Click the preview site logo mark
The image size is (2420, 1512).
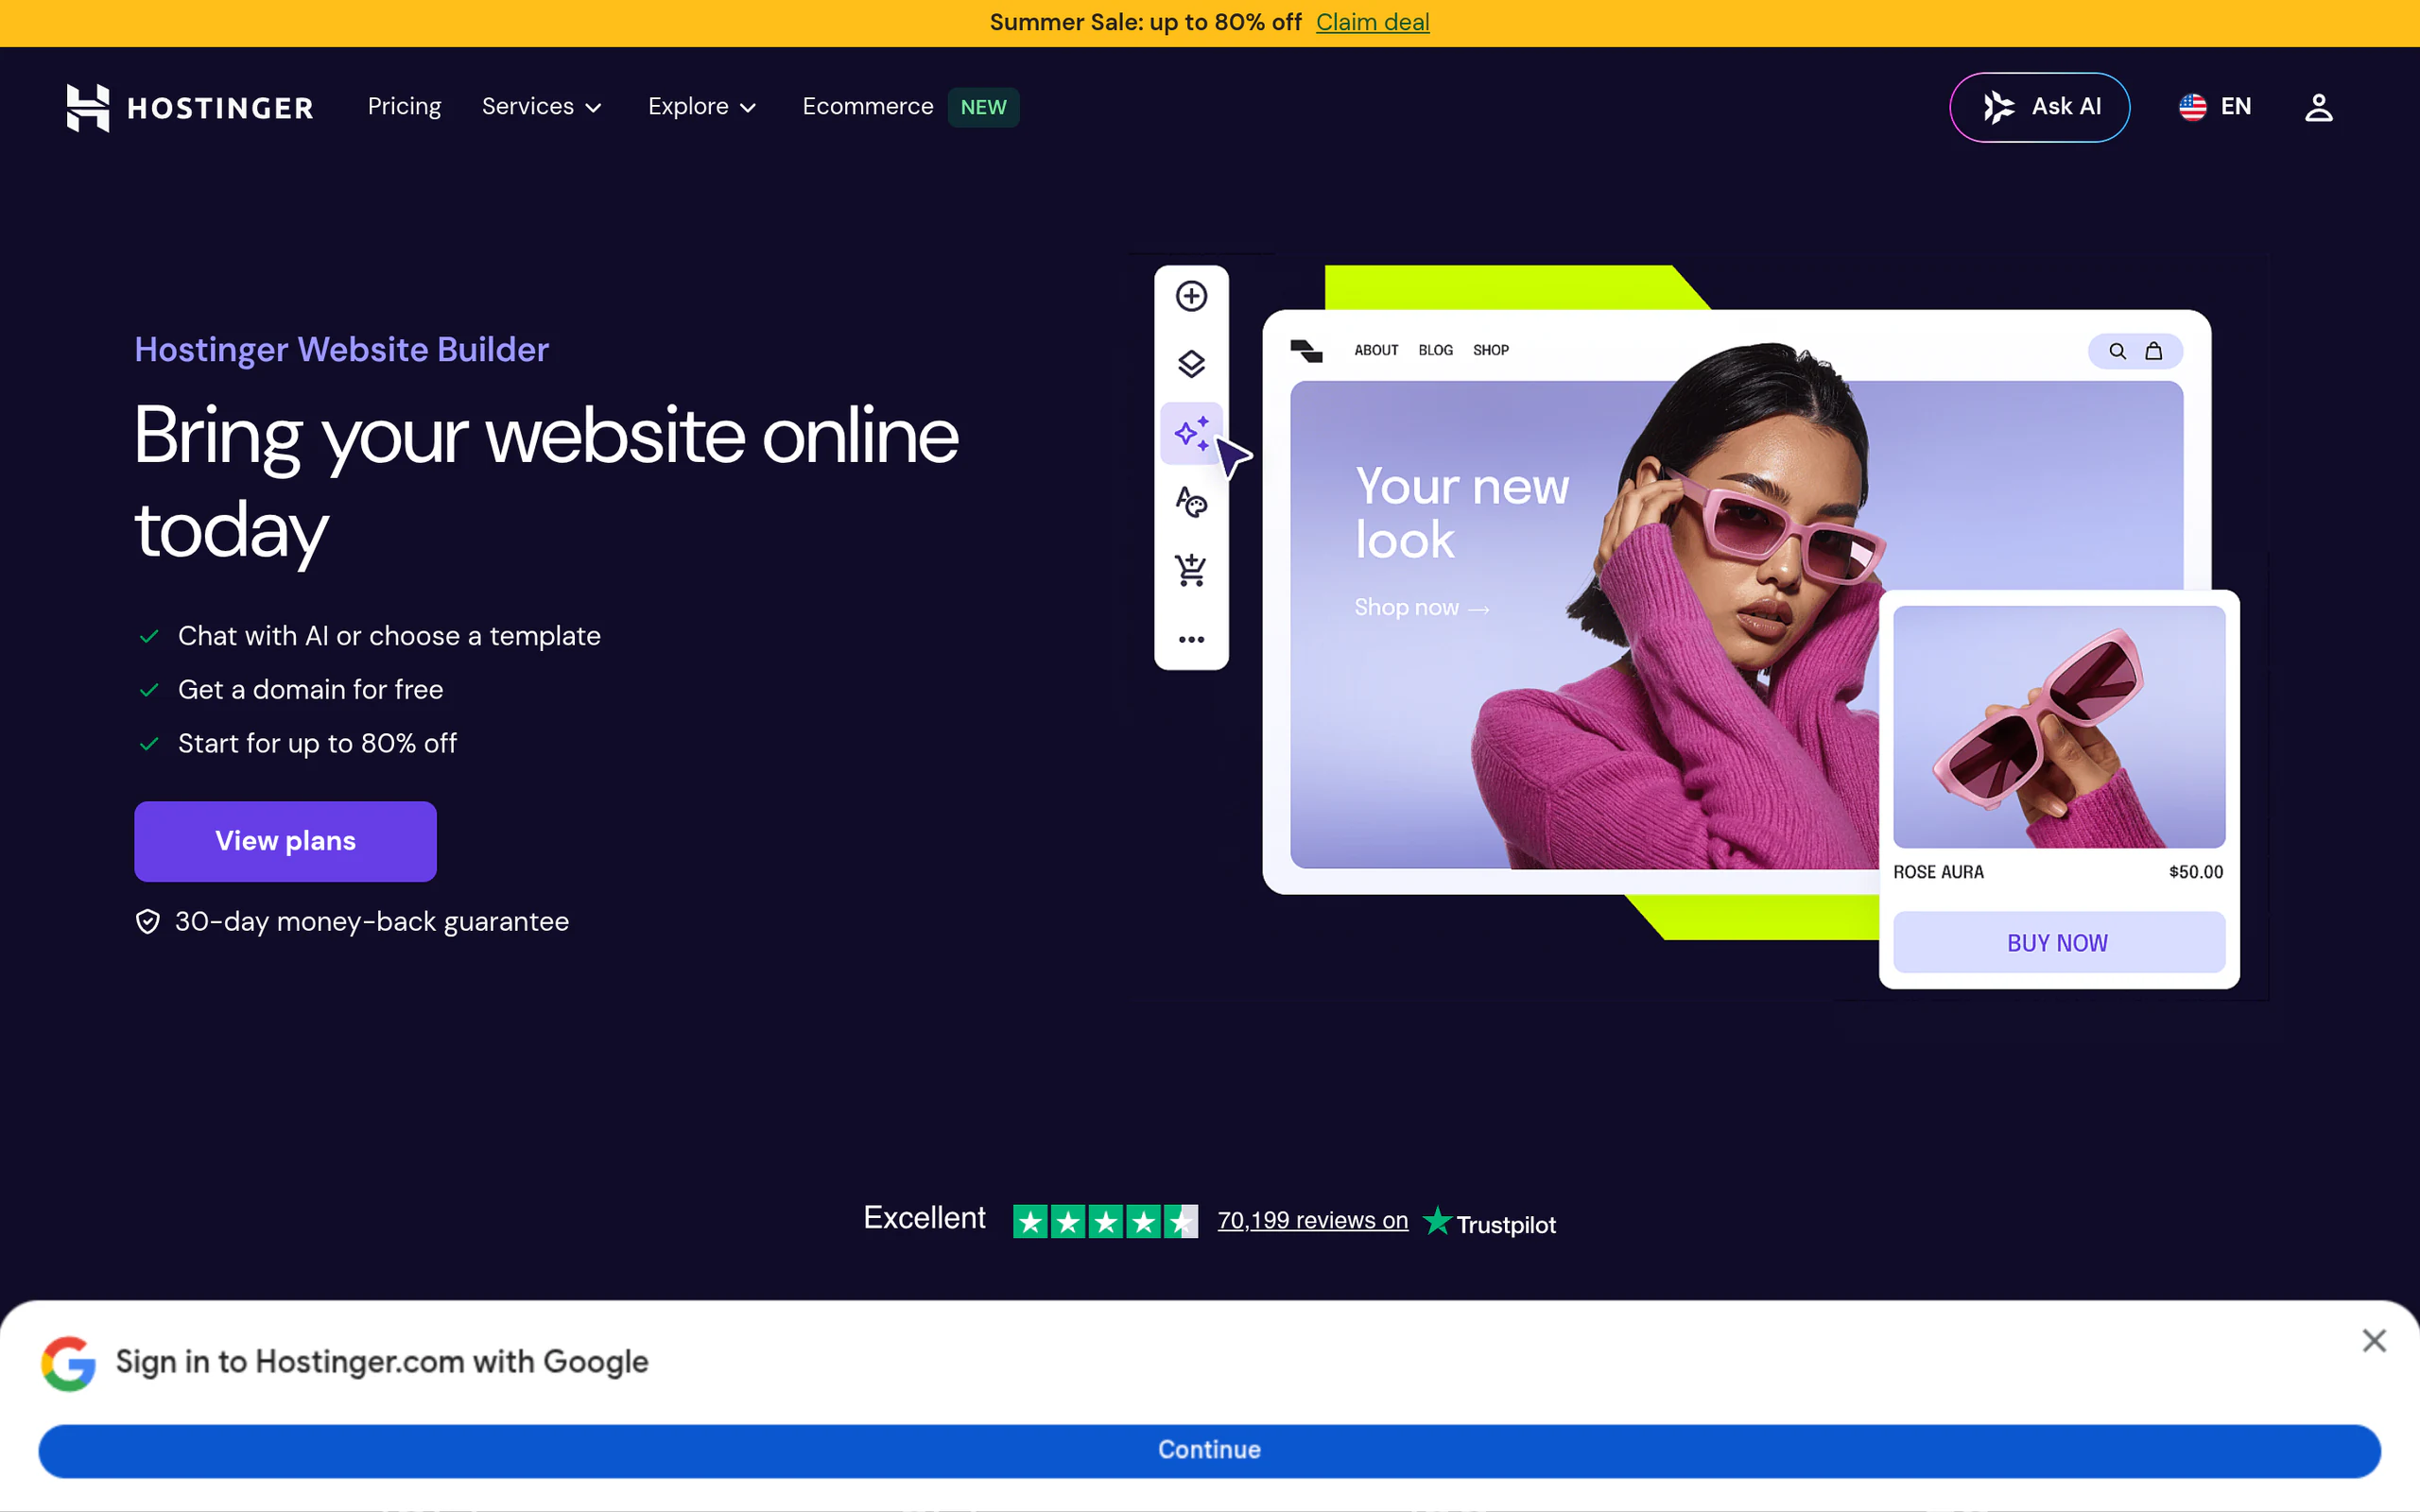click(1306, 351)
